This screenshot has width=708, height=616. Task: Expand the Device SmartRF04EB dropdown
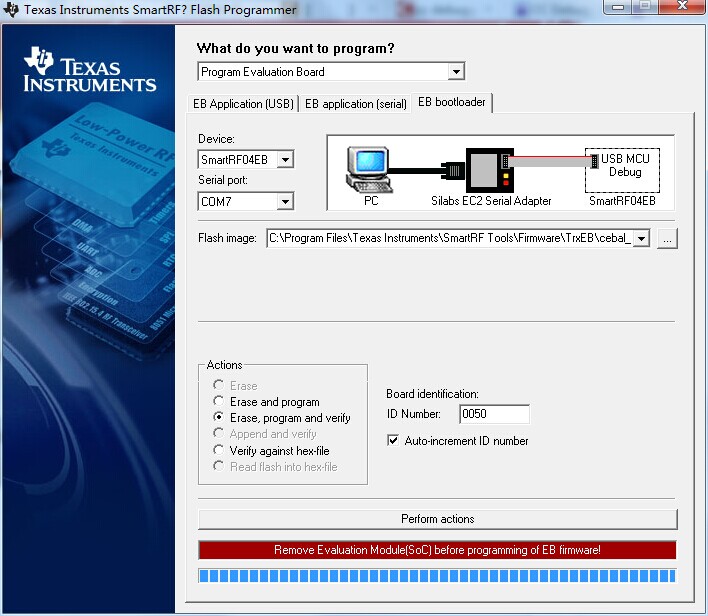pos(285,159)
